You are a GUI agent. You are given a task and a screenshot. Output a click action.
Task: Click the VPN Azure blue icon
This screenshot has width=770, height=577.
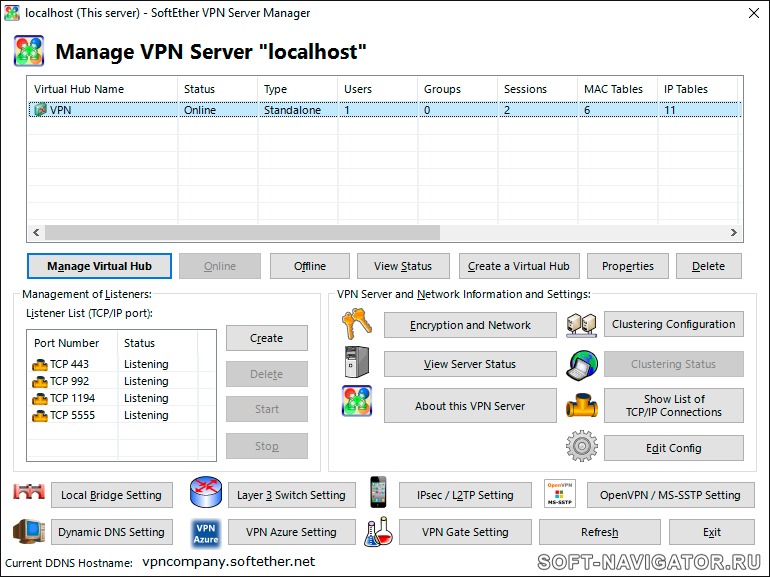(x=206, y=533)
